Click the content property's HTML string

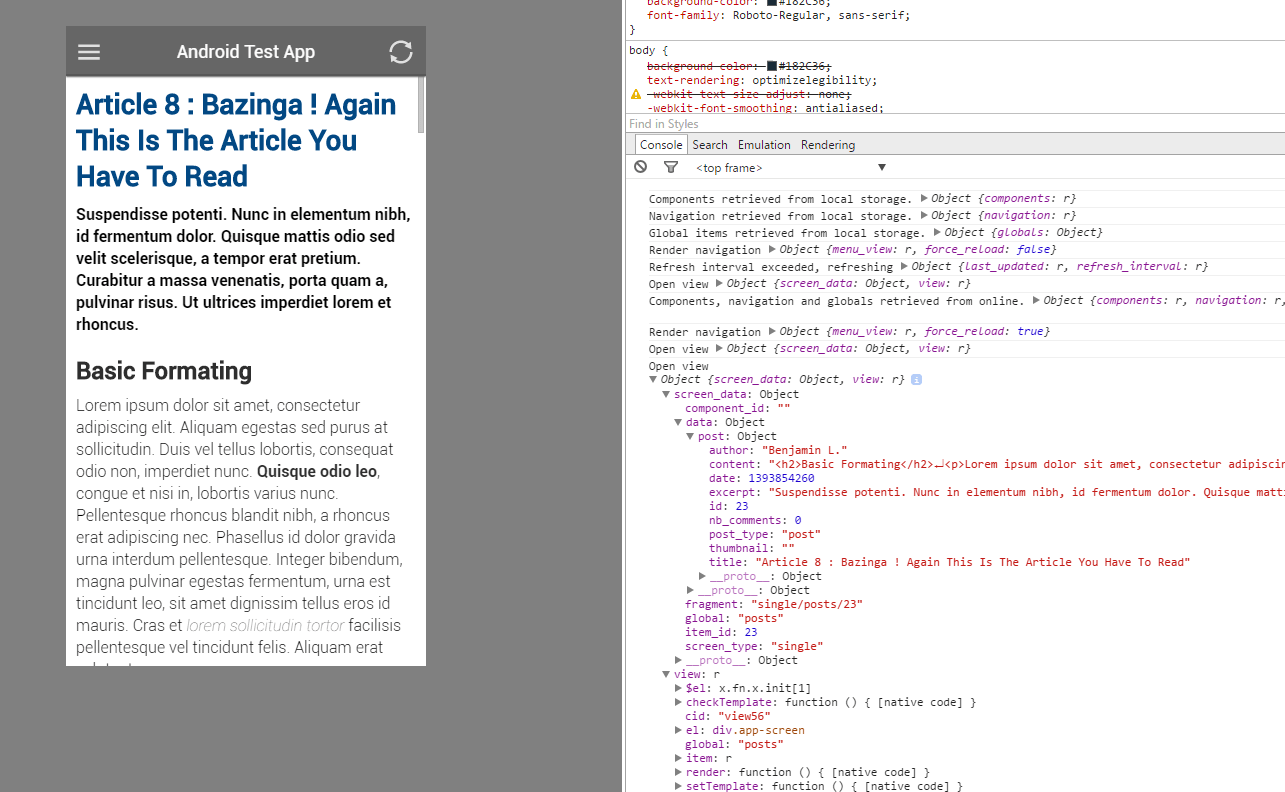pos(1026,464)
